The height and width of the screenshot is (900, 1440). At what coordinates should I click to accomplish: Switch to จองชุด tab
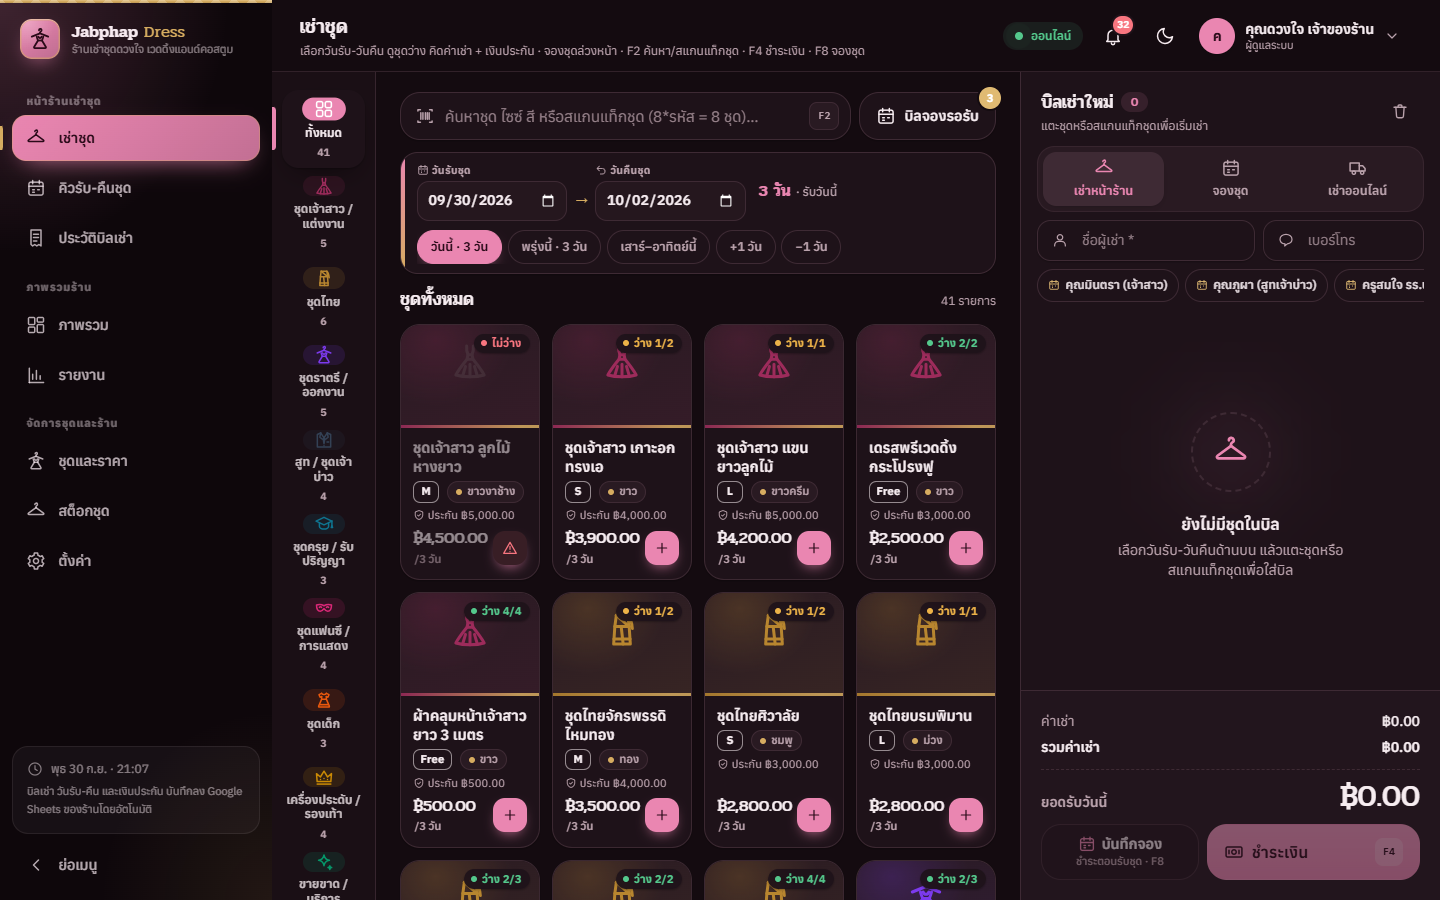coord(1230,179)
